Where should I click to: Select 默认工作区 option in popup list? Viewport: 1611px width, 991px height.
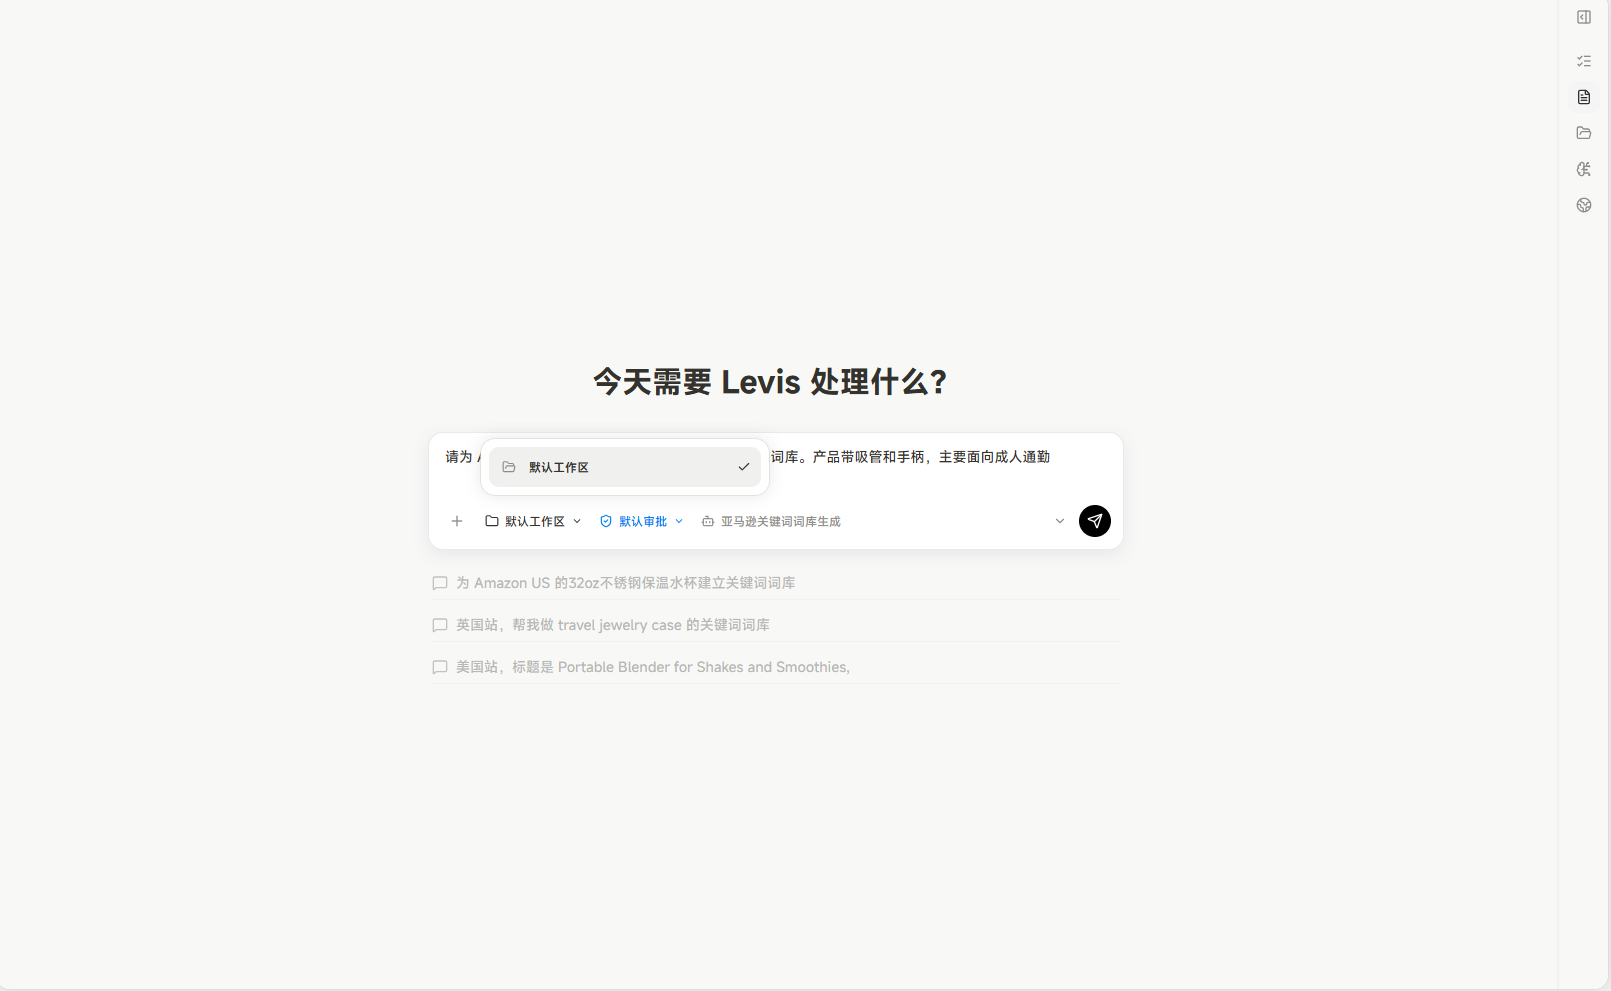[625, 467]
